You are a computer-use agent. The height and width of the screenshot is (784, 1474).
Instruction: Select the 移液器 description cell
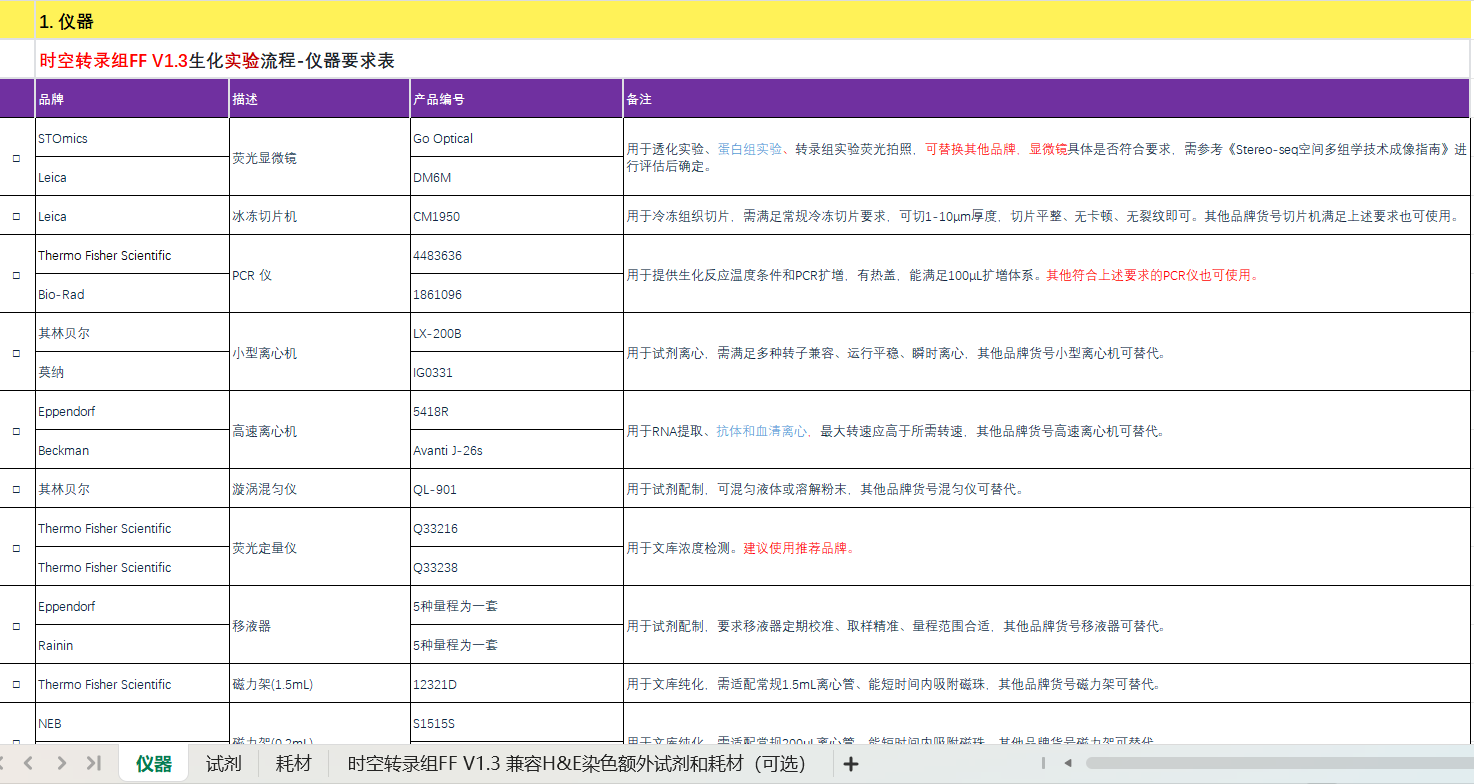coord(320,626)
